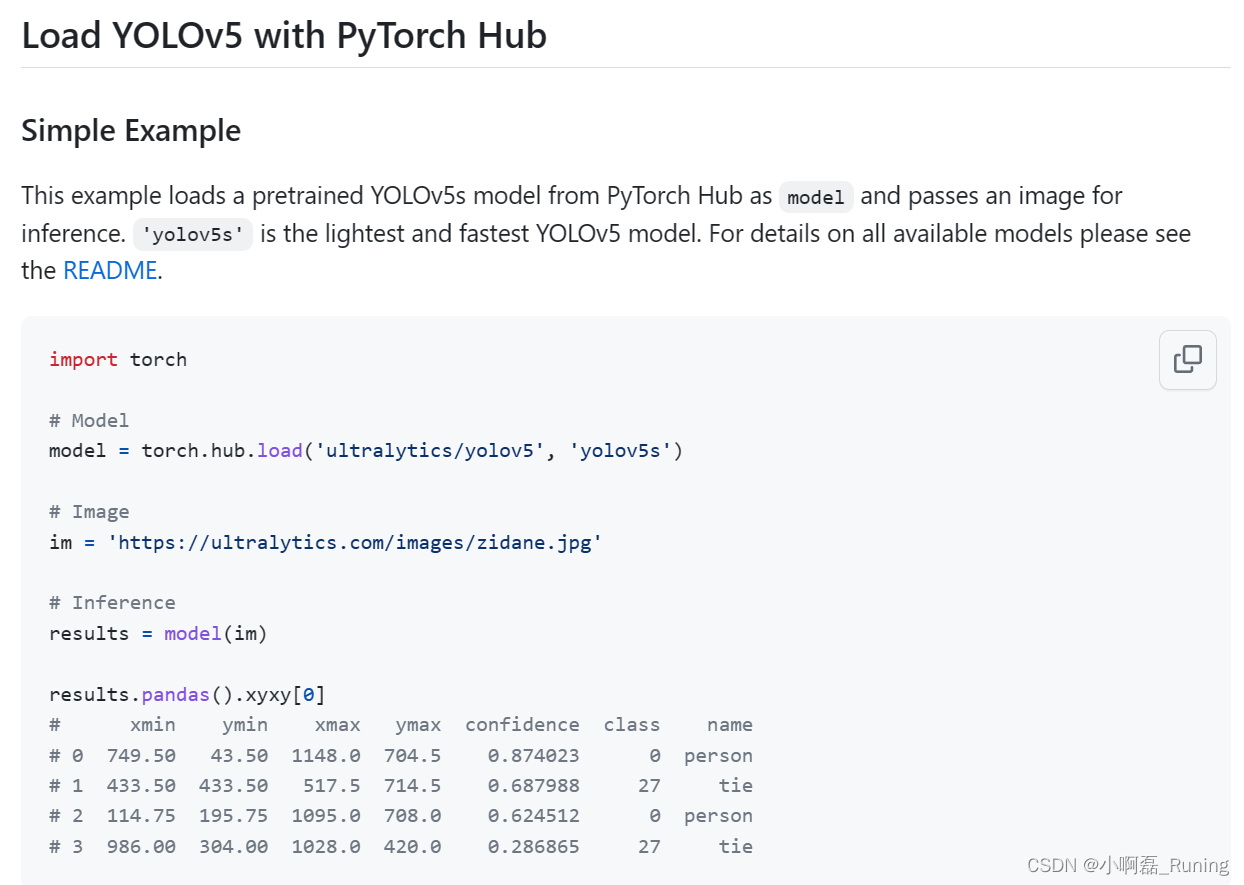Click the zidane.jpg image URL in code
This screenshot has width=1244, height=885.
(x=355, y=541)
